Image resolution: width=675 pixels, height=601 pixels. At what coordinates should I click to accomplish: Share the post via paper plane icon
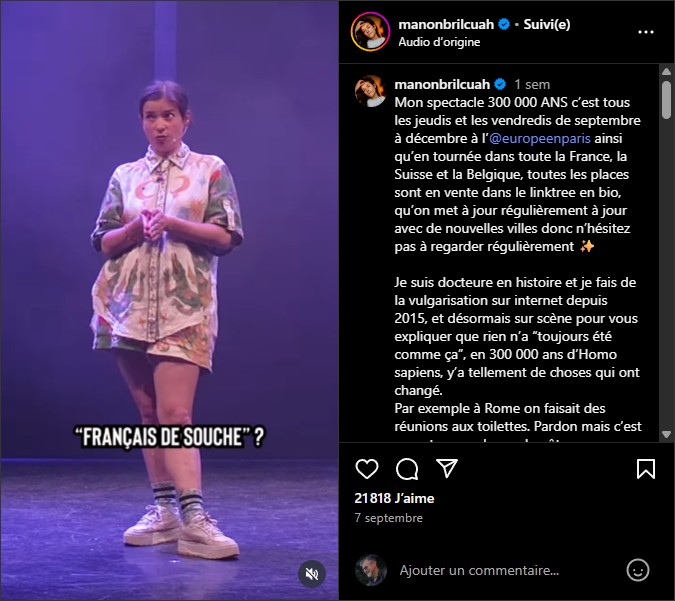point(446,468)
